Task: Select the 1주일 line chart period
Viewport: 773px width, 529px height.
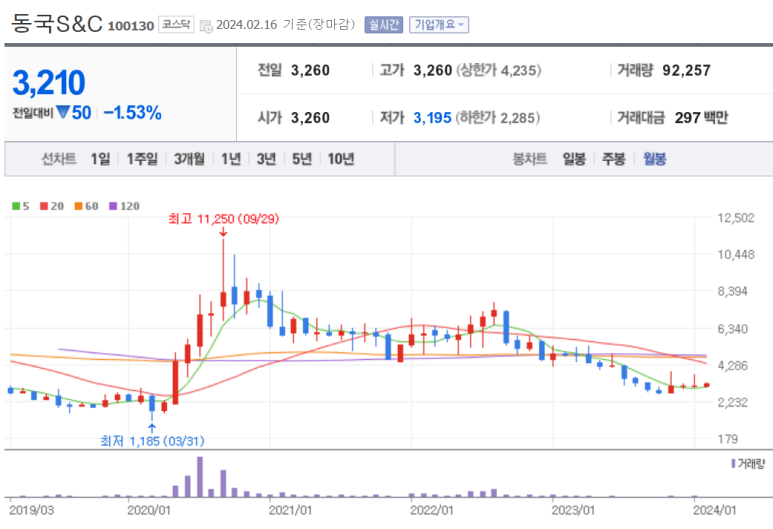Action: [x=144, y=158]
